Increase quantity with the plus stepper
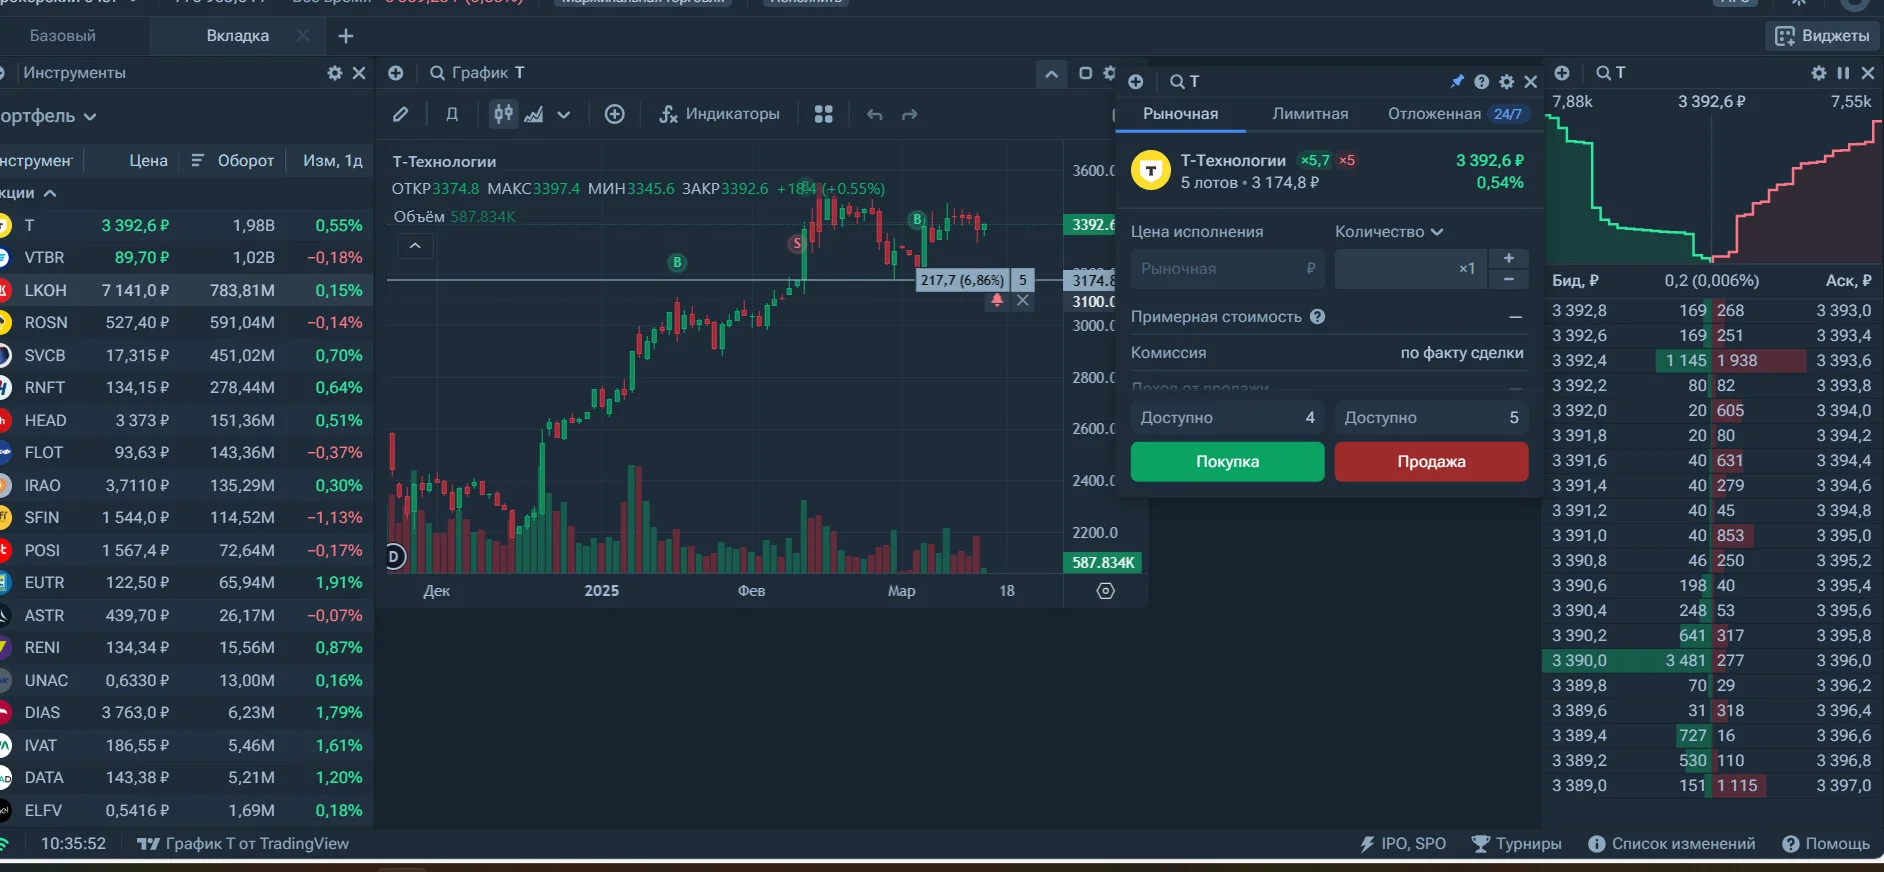 click(x=1509, y=258)
